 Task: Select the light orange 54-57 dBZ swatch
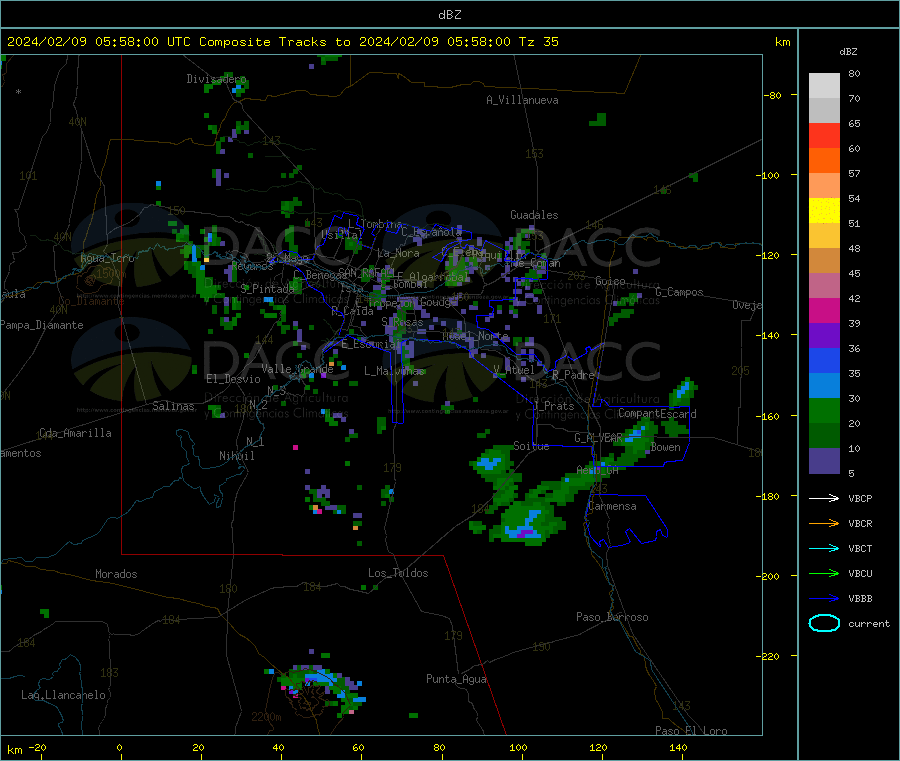[x=824, y=185]
